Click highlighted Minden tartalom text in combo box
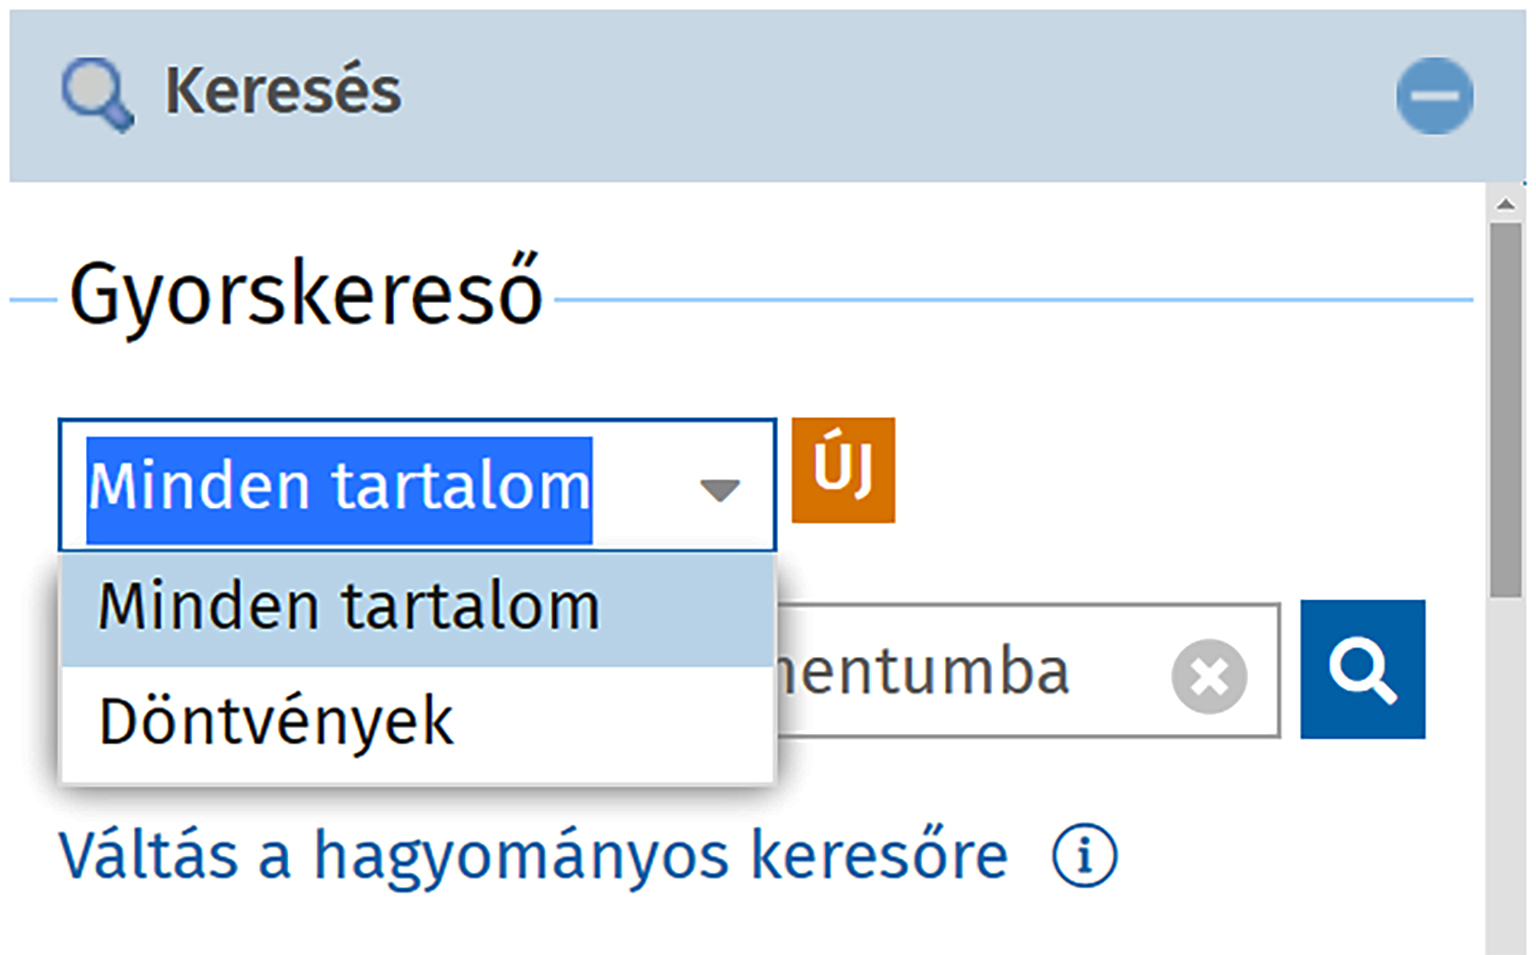Screen dimensions: 1536x955 [339, 489]
